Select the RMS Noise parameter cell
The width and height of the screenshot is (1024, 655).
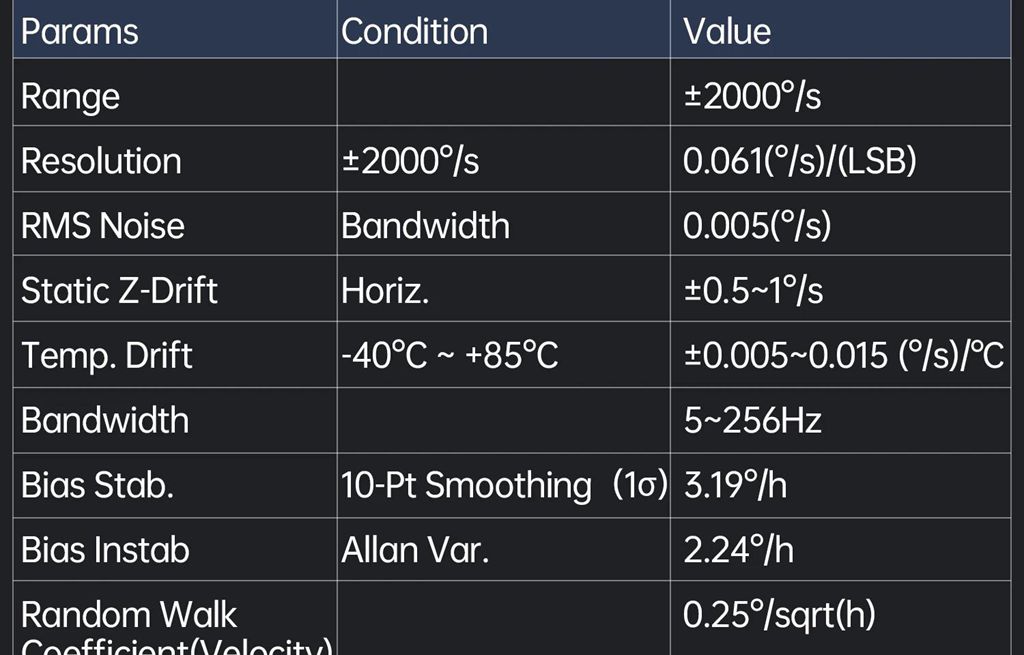(103, 226)
